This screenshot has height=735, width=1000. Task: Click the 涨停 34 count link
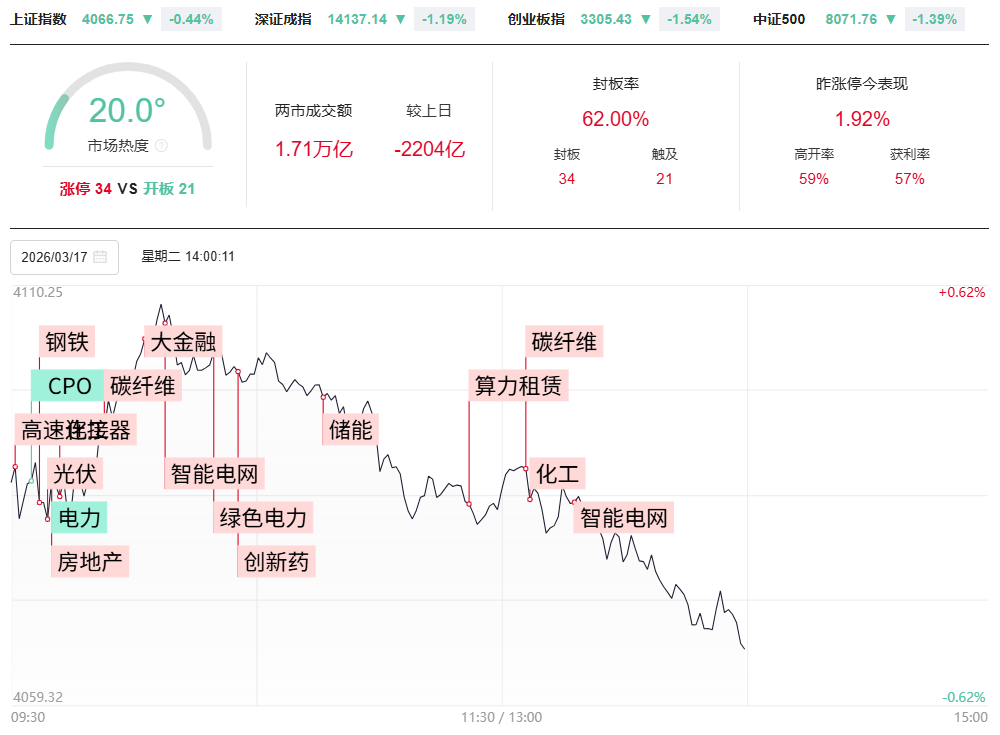tap(85, 188)
